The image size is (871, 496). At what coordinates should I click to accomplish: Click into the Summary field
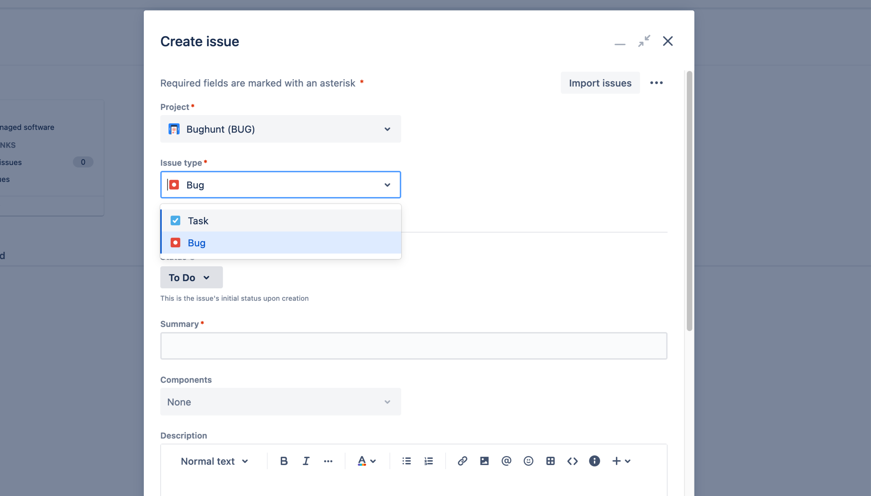pyautogui.click(x=413, y=346)
